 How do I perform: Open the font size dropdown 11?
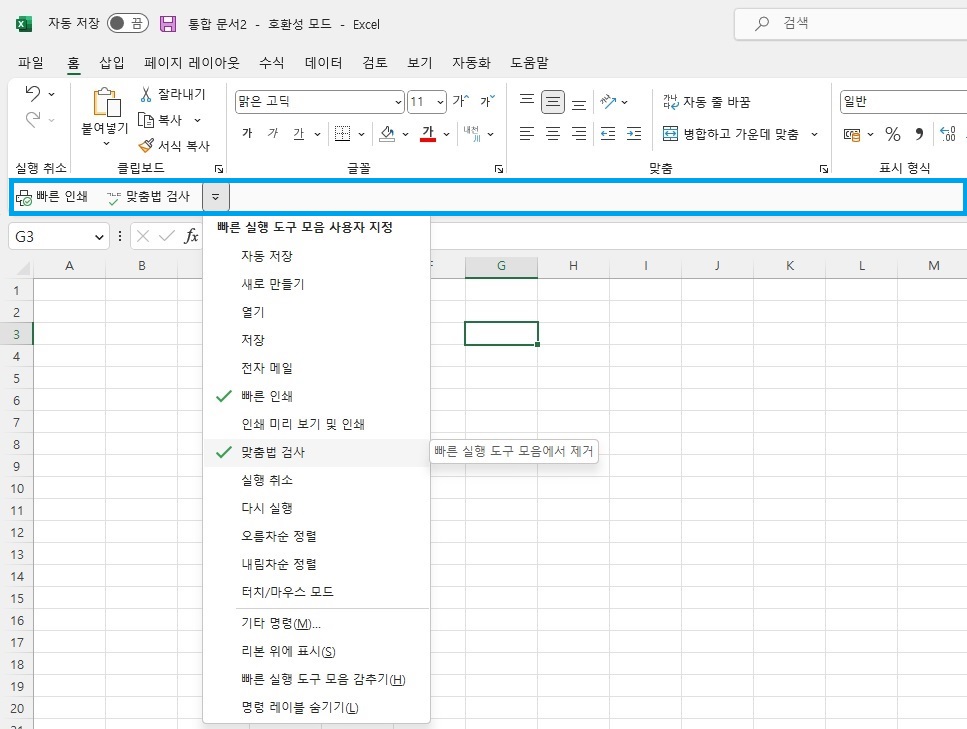point(440,102)
